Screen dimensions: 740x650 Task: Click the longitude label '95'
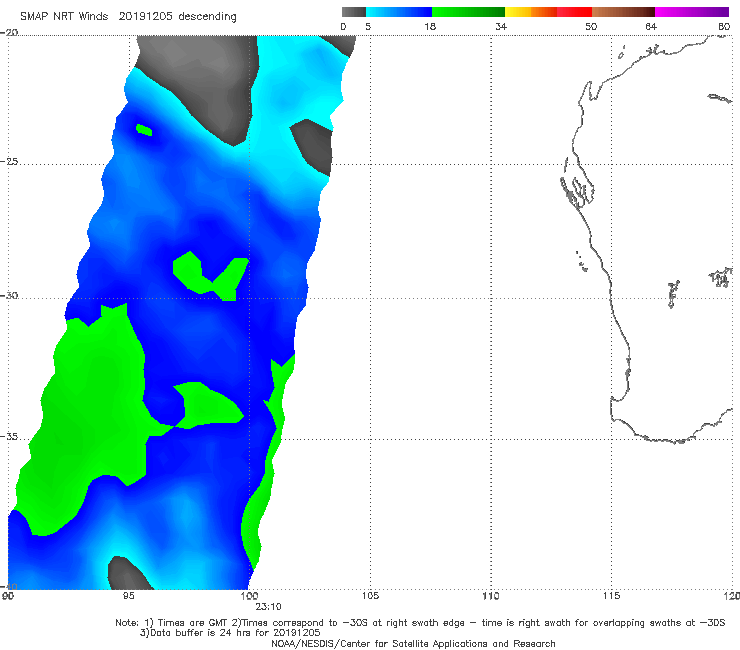click(128, 596)
